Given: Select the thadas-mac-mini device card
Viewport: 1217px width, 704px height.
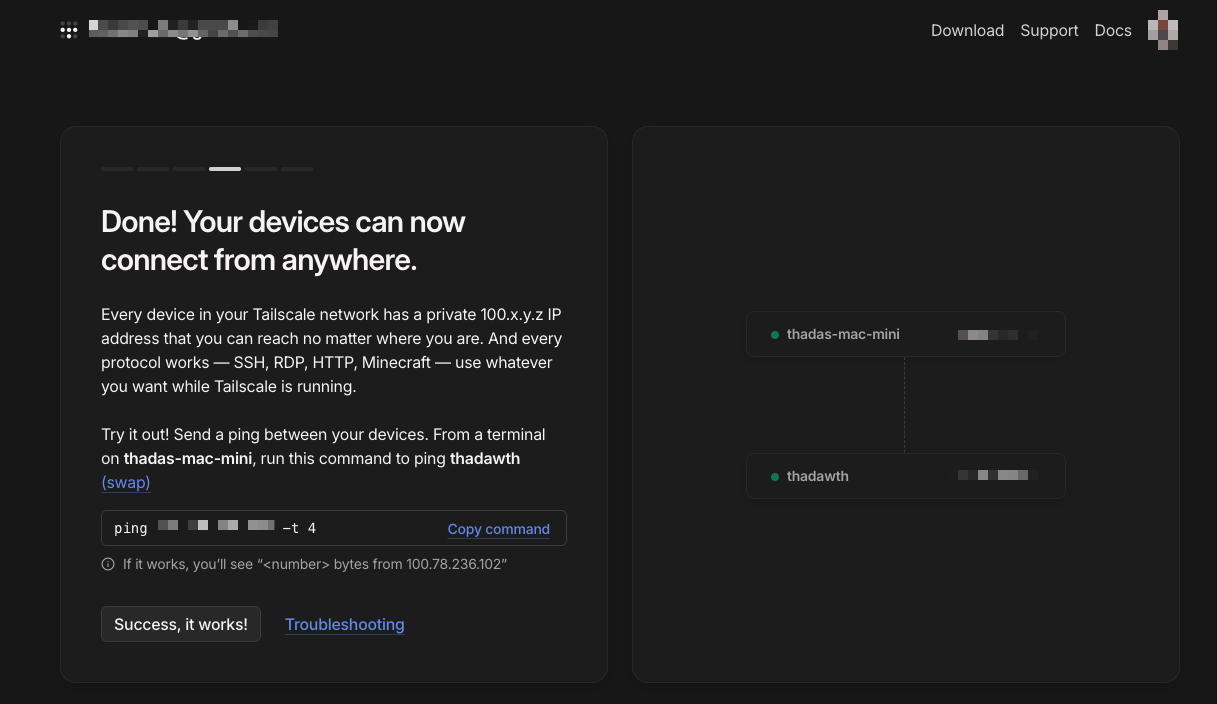Looking at the screenshot, I should (906, 334).
